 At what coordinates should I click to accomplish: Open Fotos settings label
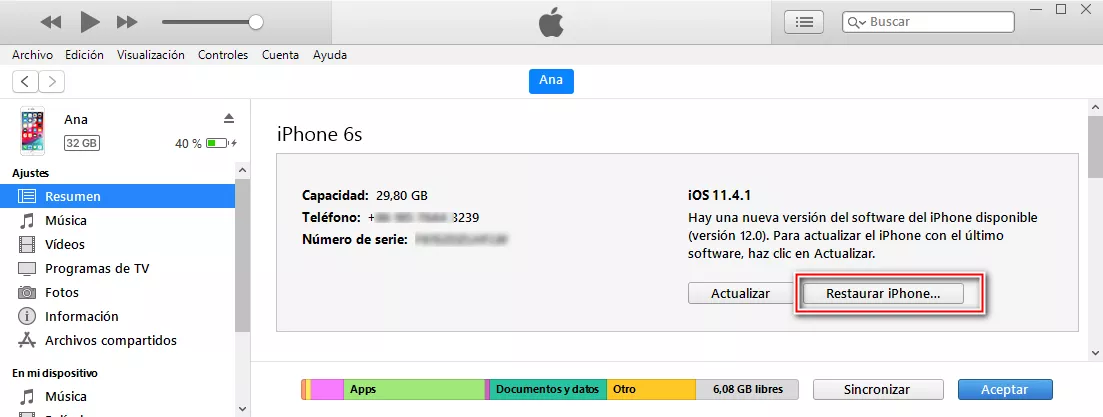click(62, 293)
